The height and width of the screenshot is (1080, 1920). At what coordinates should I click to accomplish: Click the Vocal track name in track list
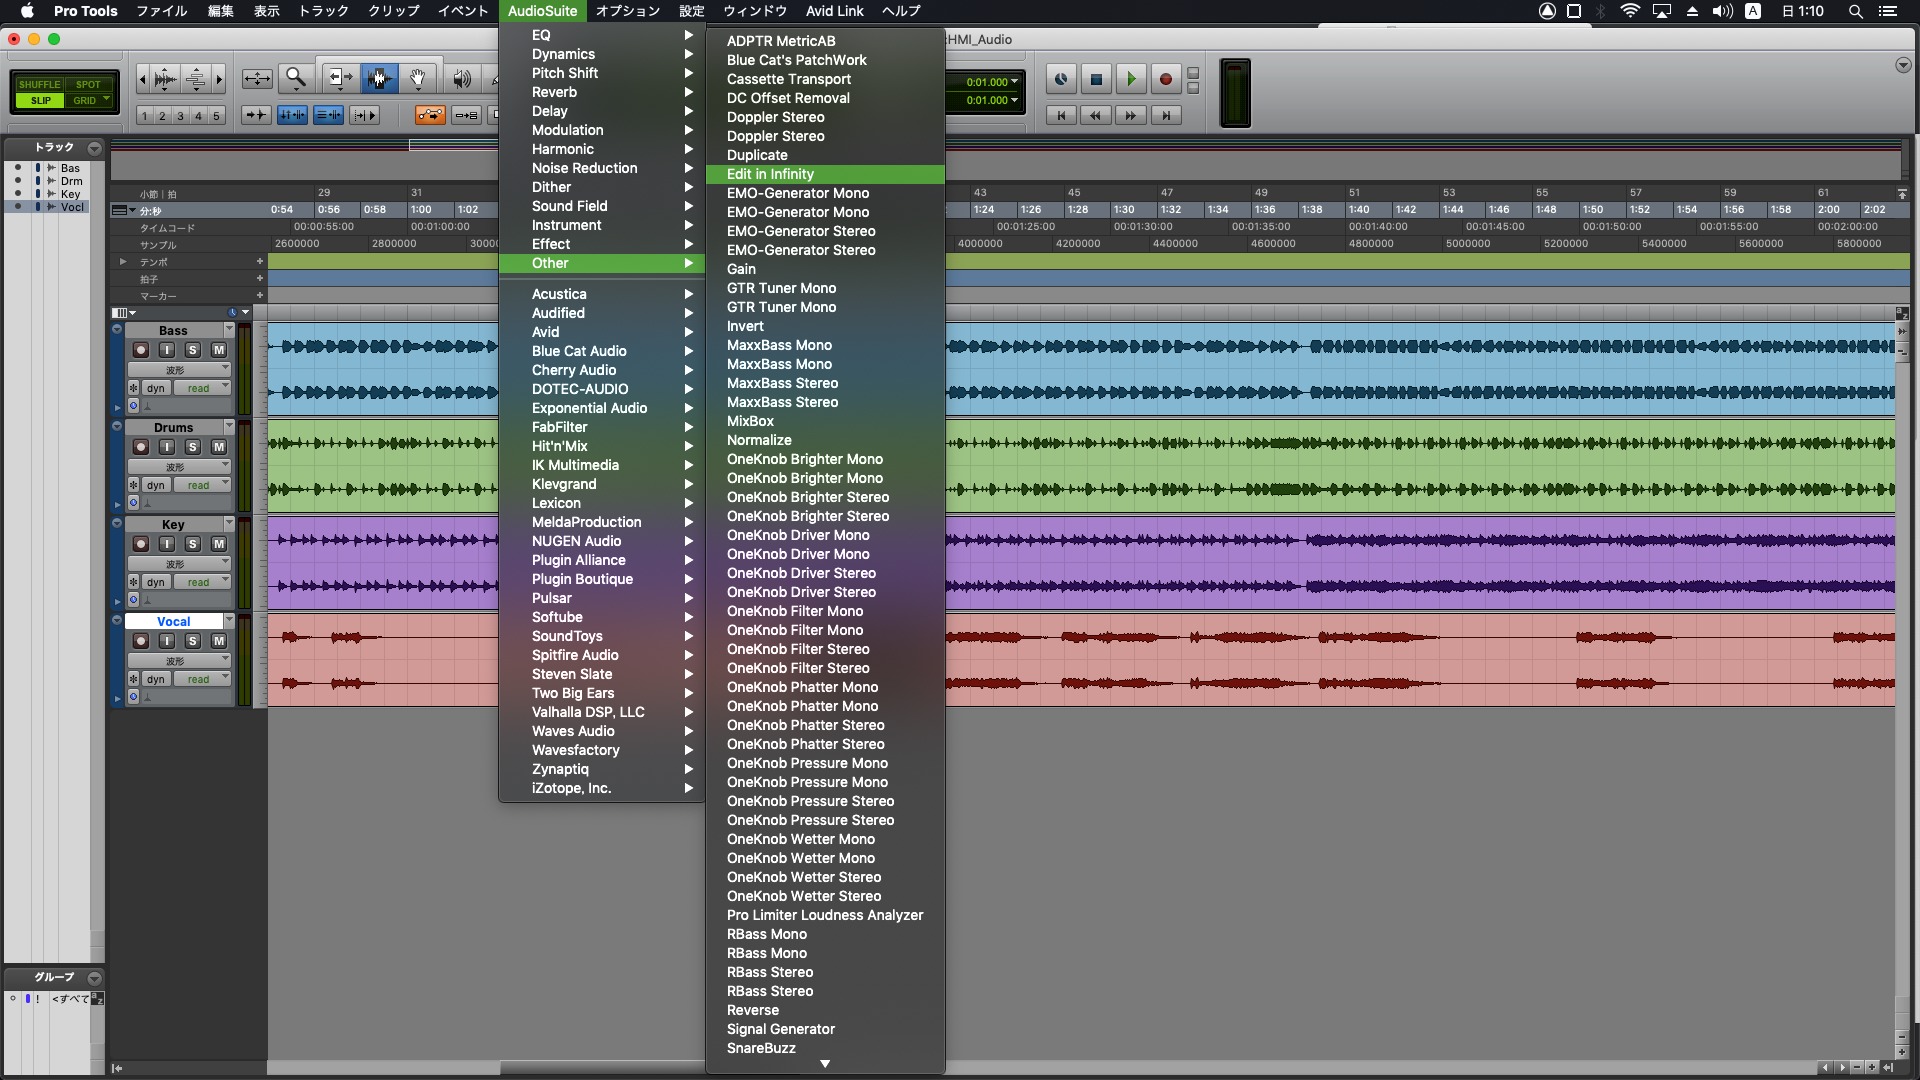[72, 207]
